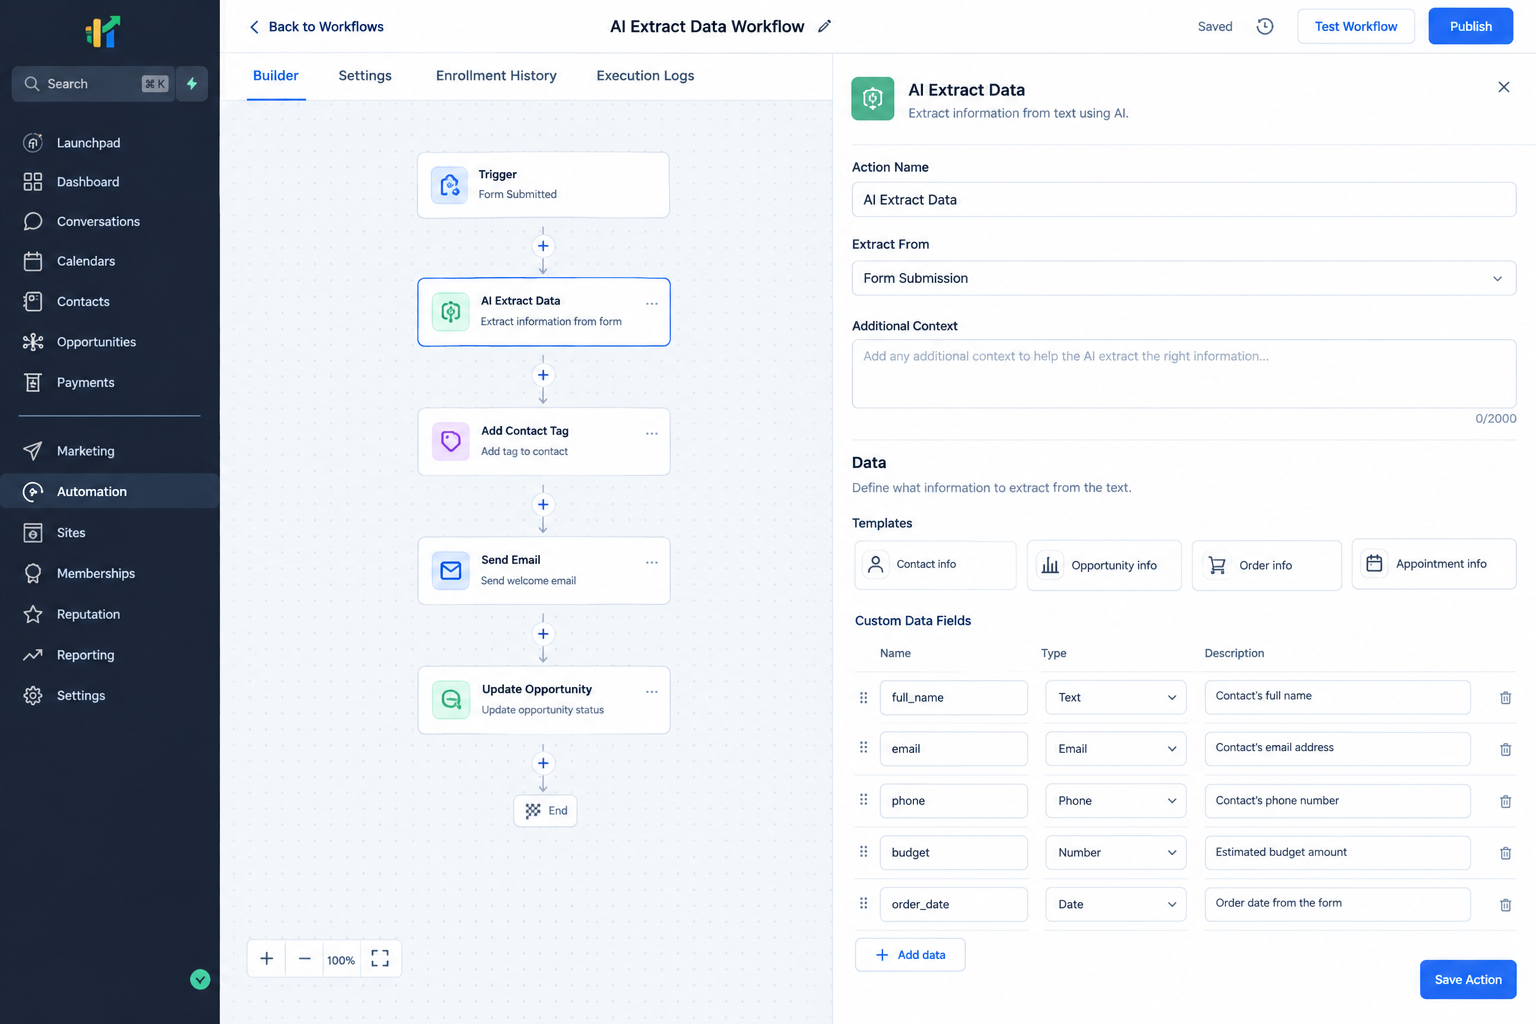Open three-dot menu on Update Opportunity
This screenshot has width=1536, height=1024.
(x=652, y=691)
